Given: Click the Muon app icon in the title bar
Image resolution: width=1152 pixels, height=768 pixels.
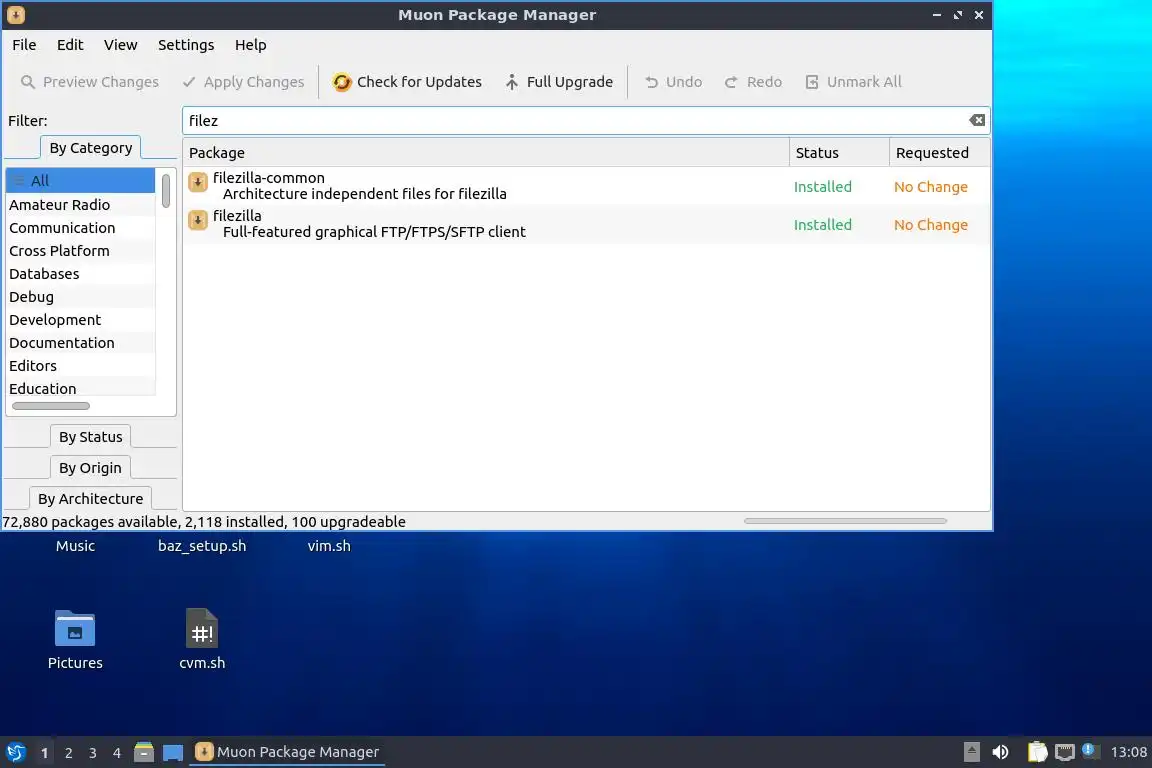Looking at the screenshot, I should (15, 15).
